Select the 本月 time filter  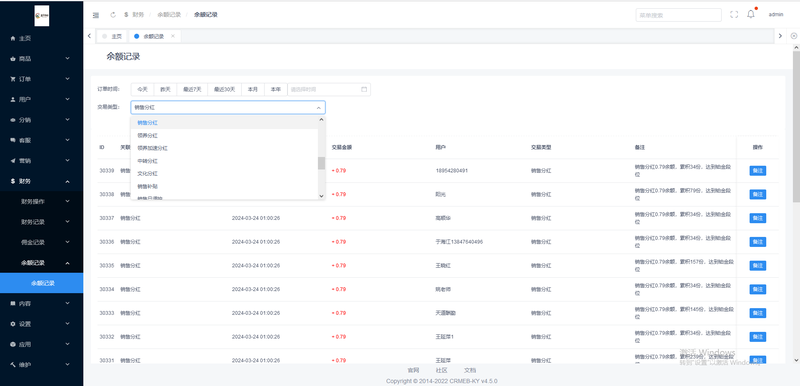(253, 89)
